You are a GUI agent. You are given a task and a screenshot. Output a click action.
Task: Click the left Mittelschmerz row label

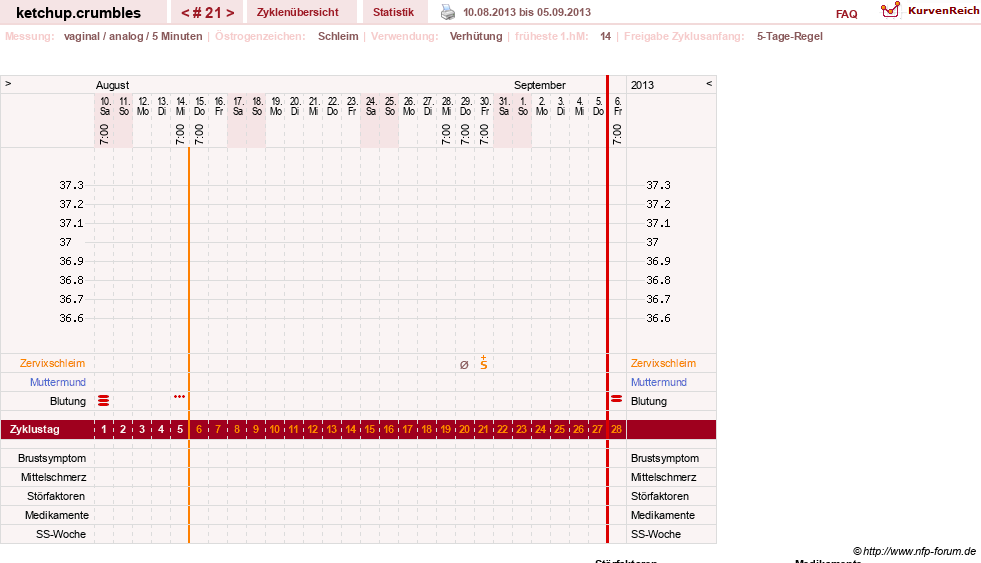click(x=53, y=477)
